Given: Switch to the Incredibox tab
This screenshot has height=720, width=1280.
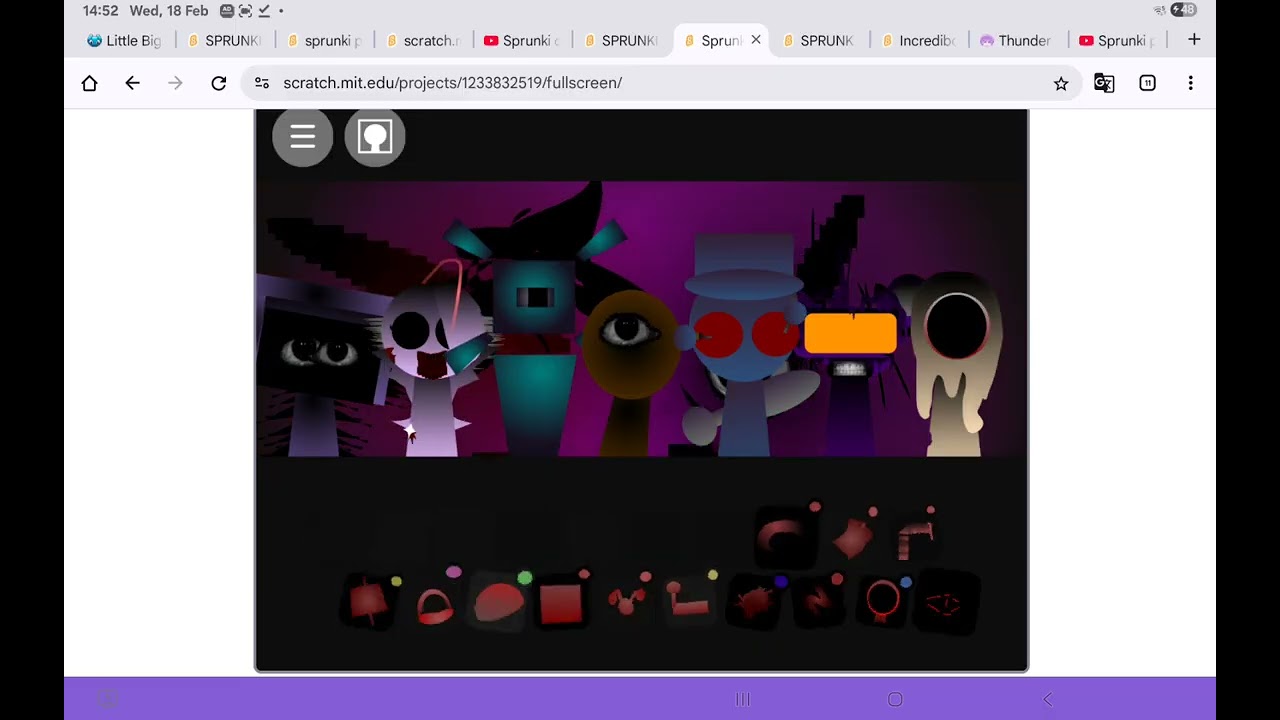Looking at the screenshot, I should coord(919,41).
